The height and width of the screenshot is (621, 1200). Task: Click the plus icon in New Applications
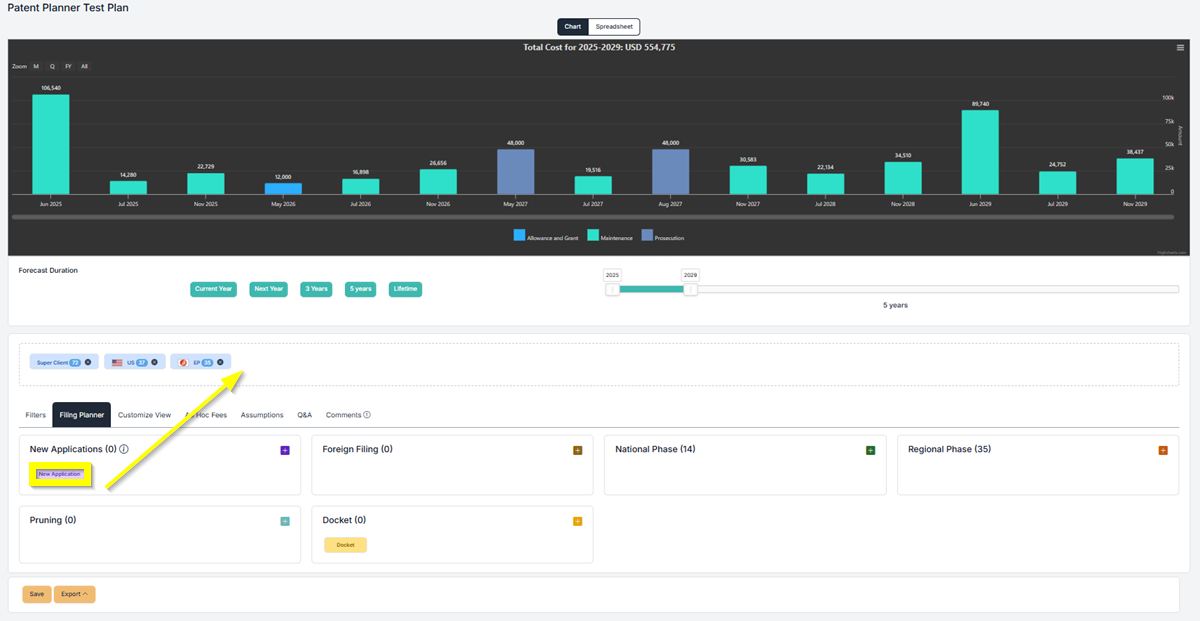(x=285, y=451)
